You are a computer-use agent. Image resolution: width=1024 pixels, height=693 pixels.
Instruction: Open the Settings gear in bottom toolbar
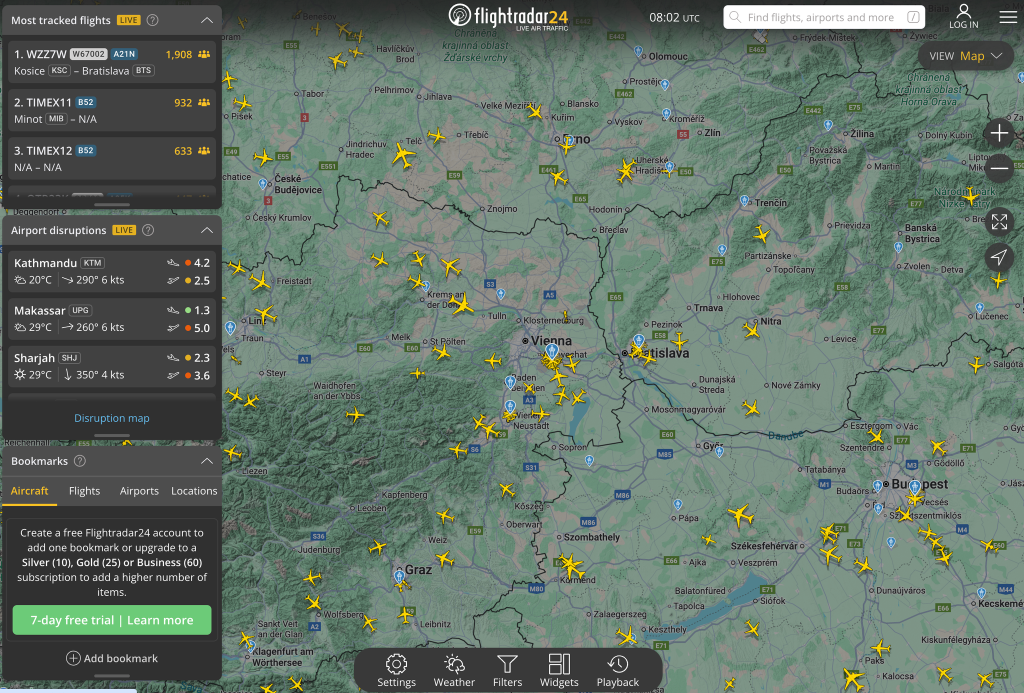[396, 670]
